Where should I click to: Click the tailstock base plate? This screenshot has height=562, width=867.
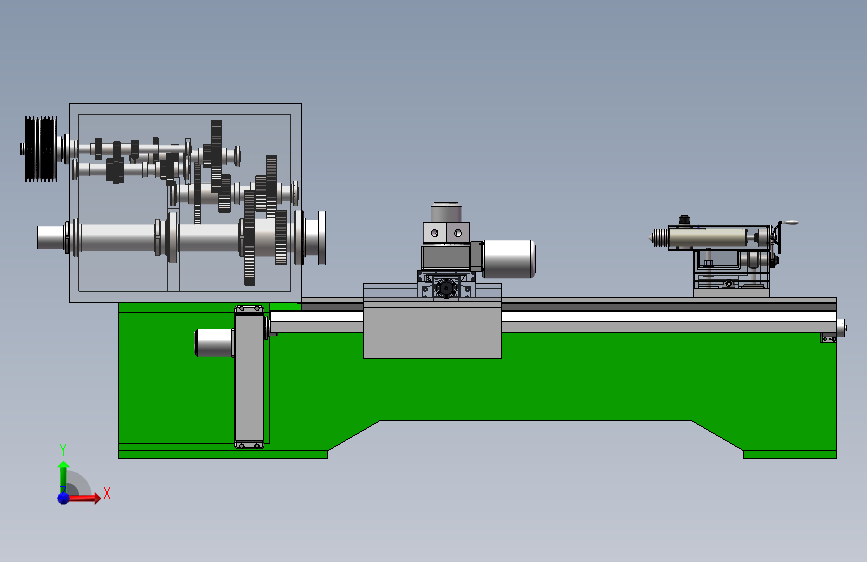731,293
